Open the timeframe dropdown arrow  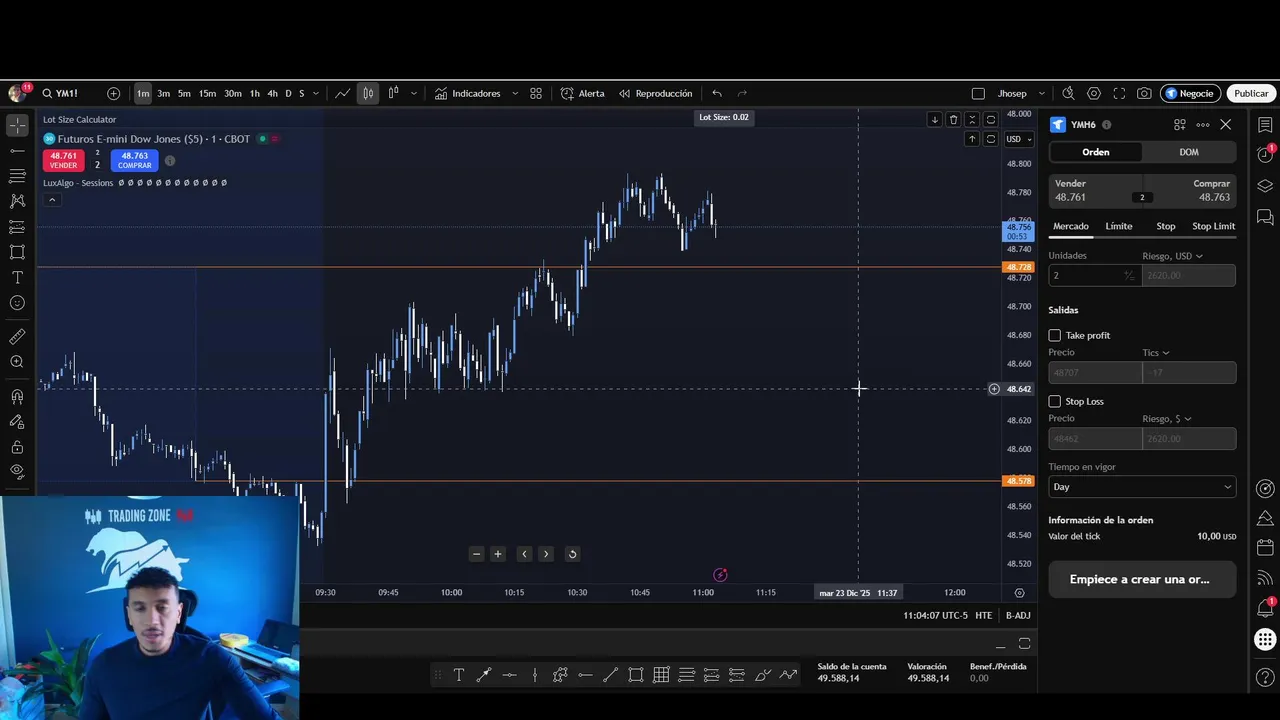pyautogui.click(x=316, y=93)
